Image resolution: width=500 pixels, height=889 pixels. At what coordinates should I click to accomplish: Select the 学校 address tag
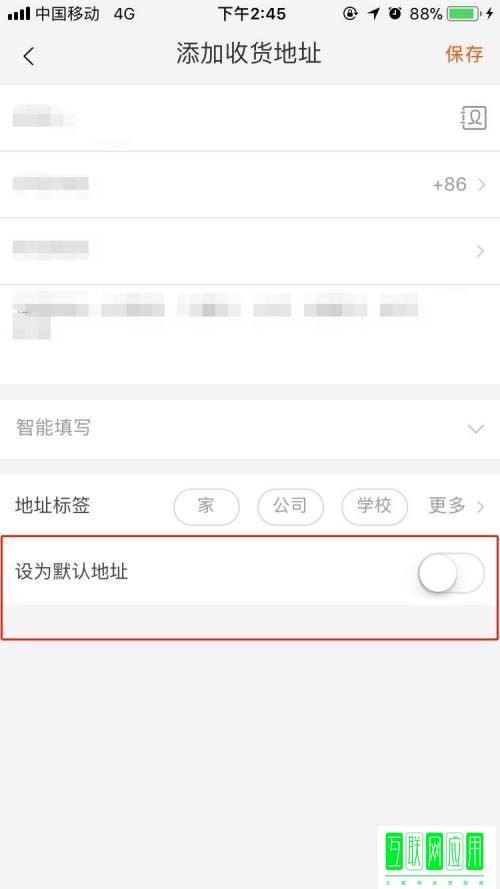pos(374,506)
